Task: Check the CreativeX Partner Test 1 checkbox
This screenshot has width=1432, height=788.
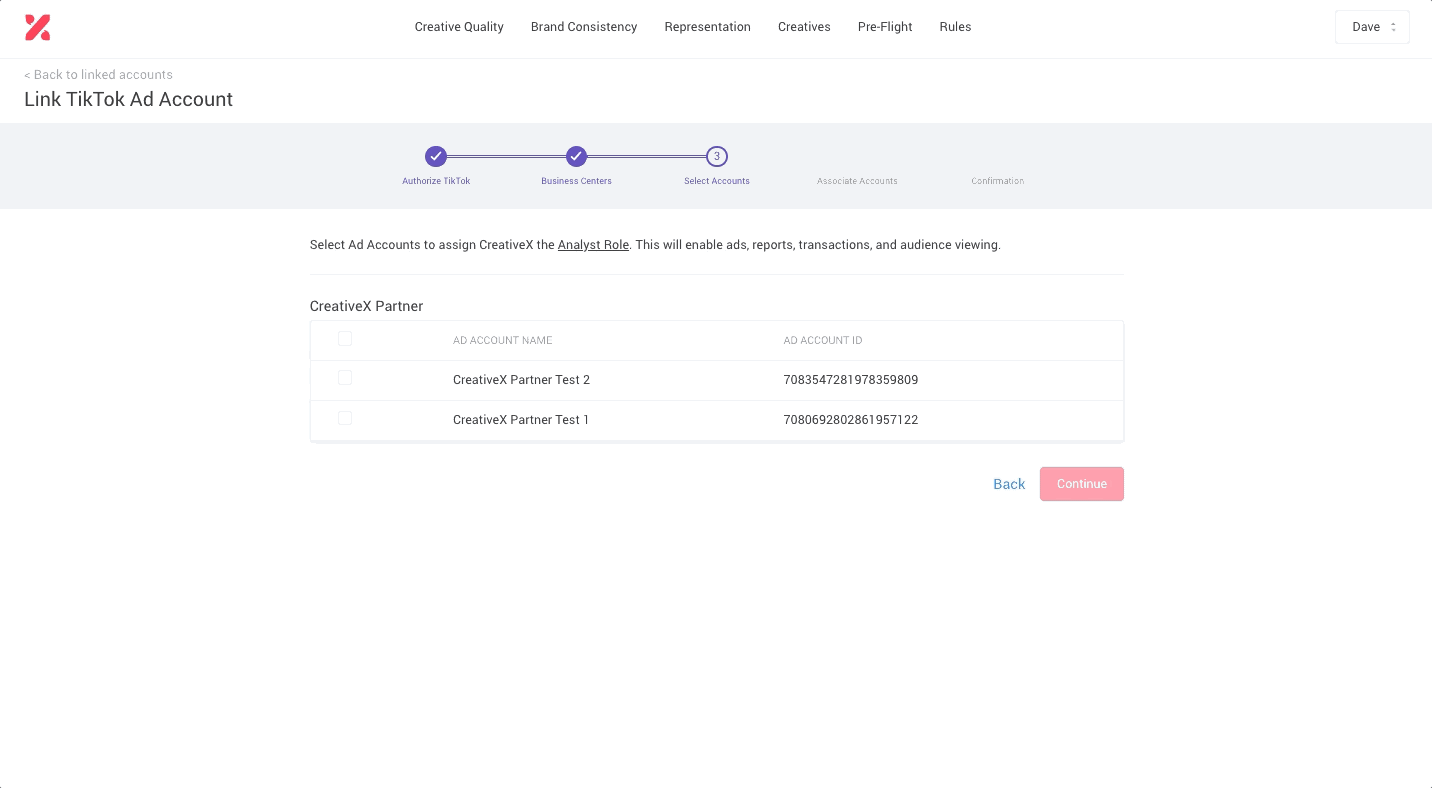Action: 345,418
